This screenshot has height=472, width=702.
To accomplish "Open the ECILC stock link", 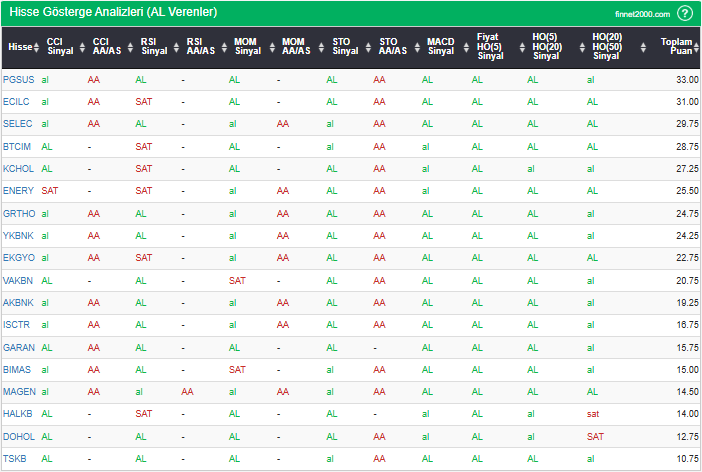I will pos(17,101).
